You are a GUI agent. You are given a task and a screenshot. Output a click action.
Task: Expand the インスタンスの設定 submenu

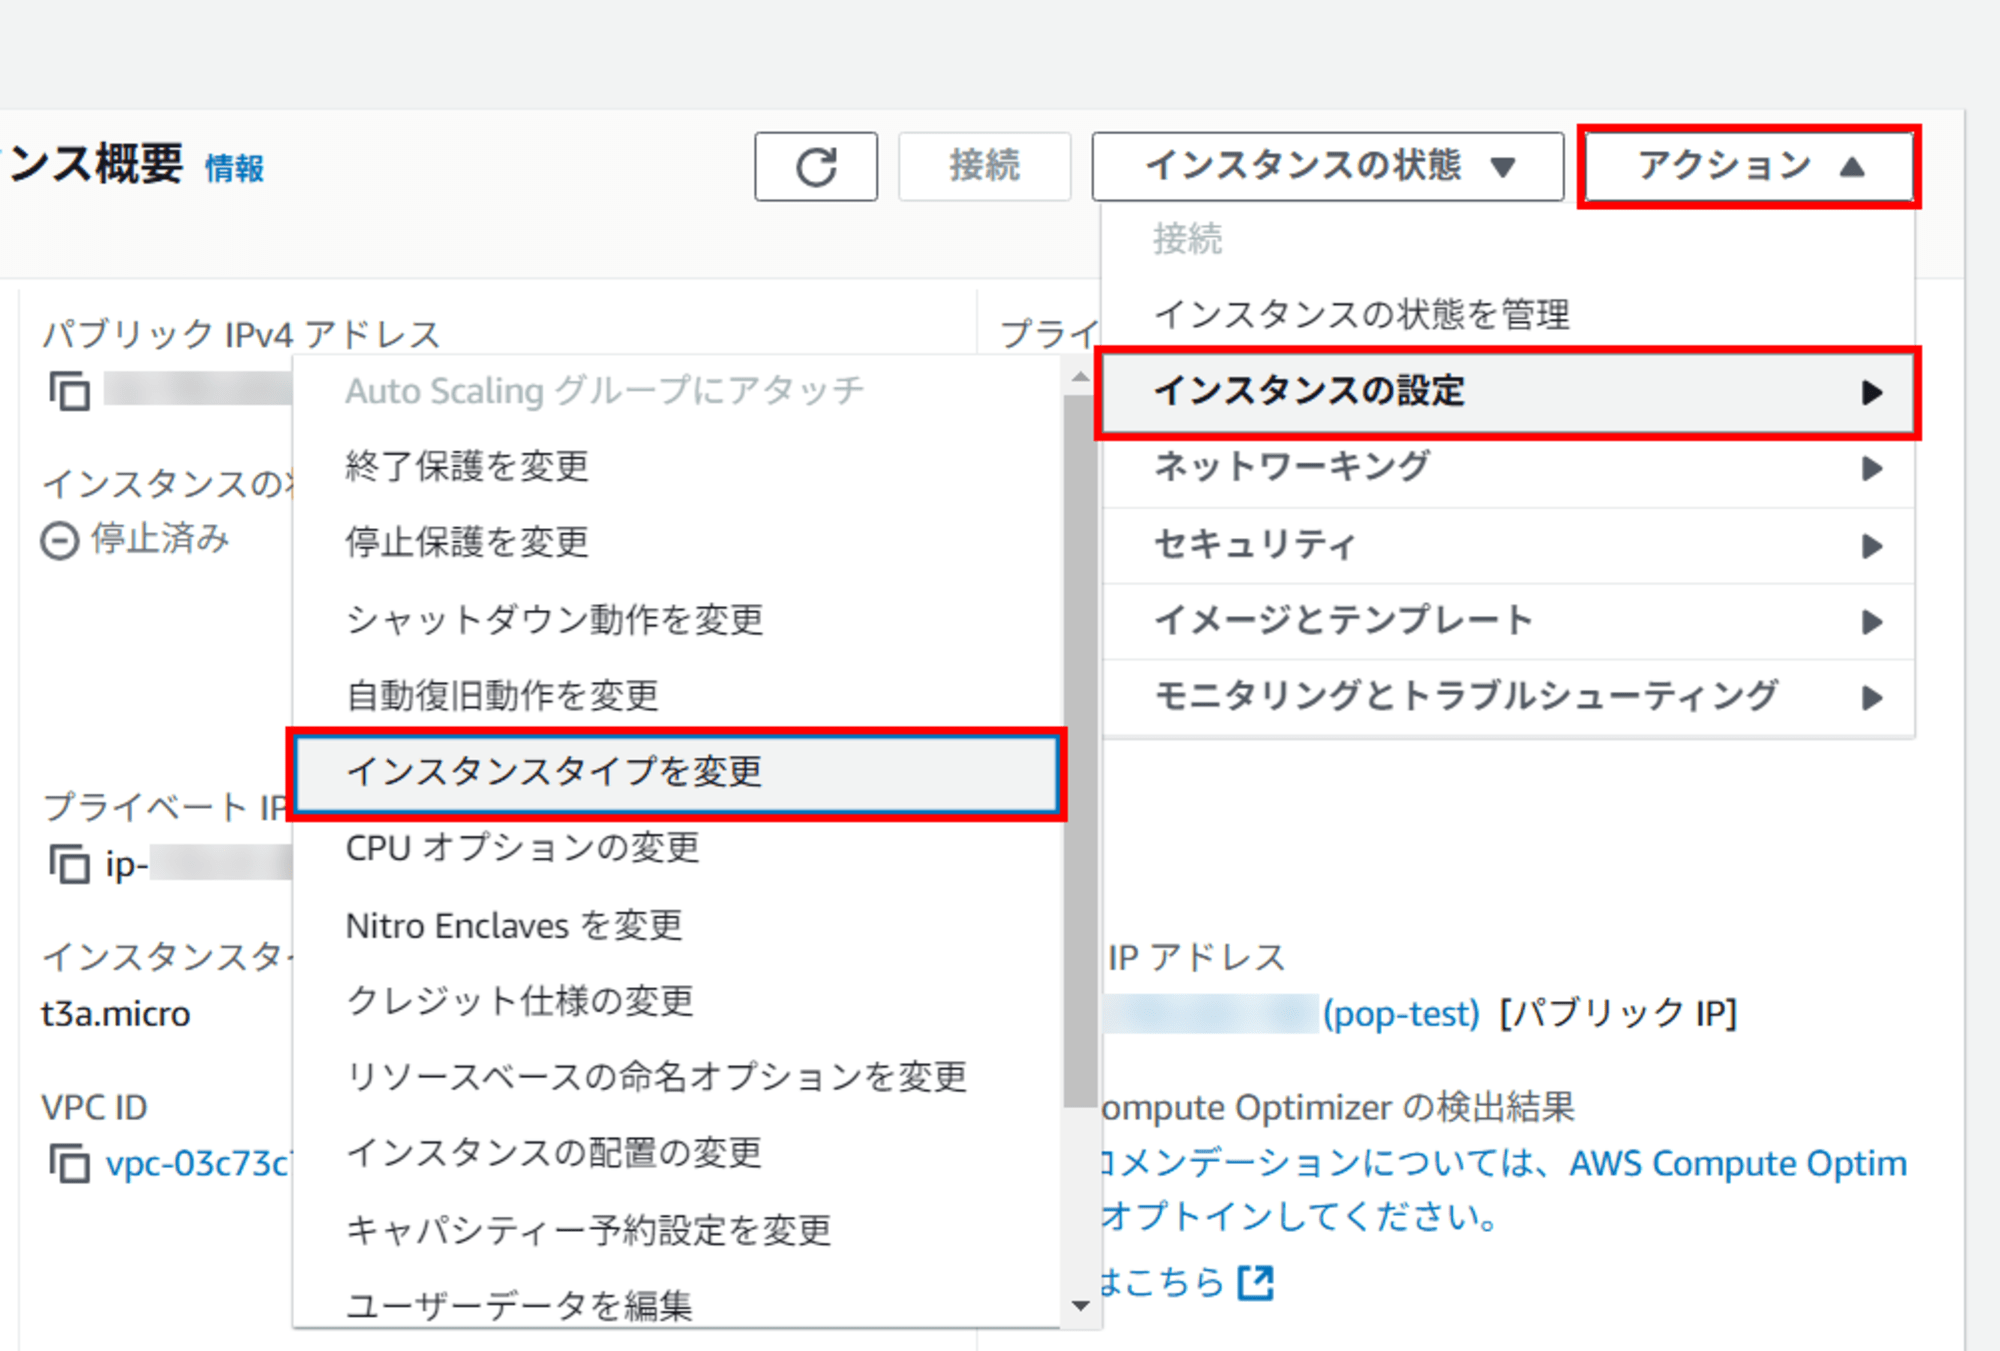pyautogui.click(x=1509, y=392)
